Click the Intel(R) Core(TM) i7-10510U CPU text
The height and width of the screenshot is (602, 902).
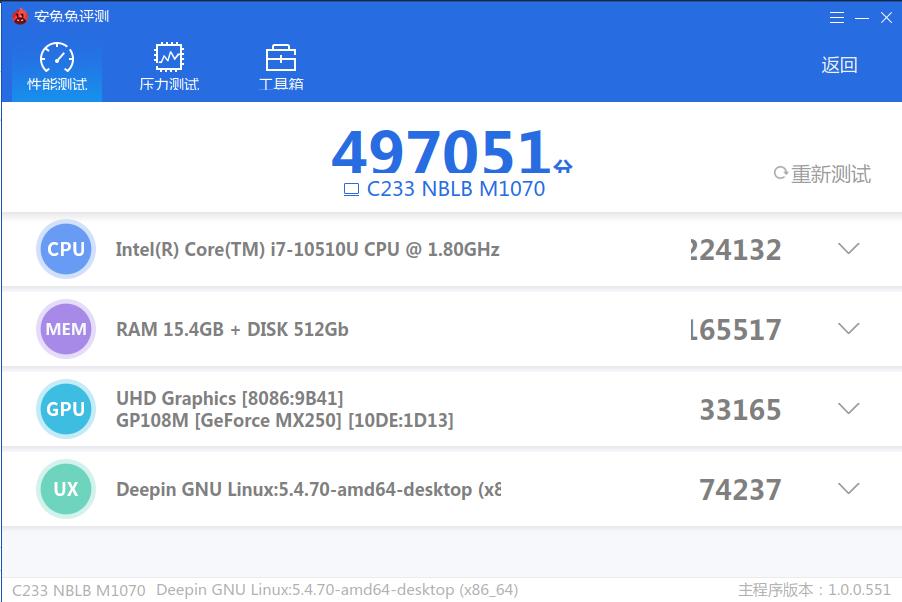pyautogui.click(x=308, y=249)
